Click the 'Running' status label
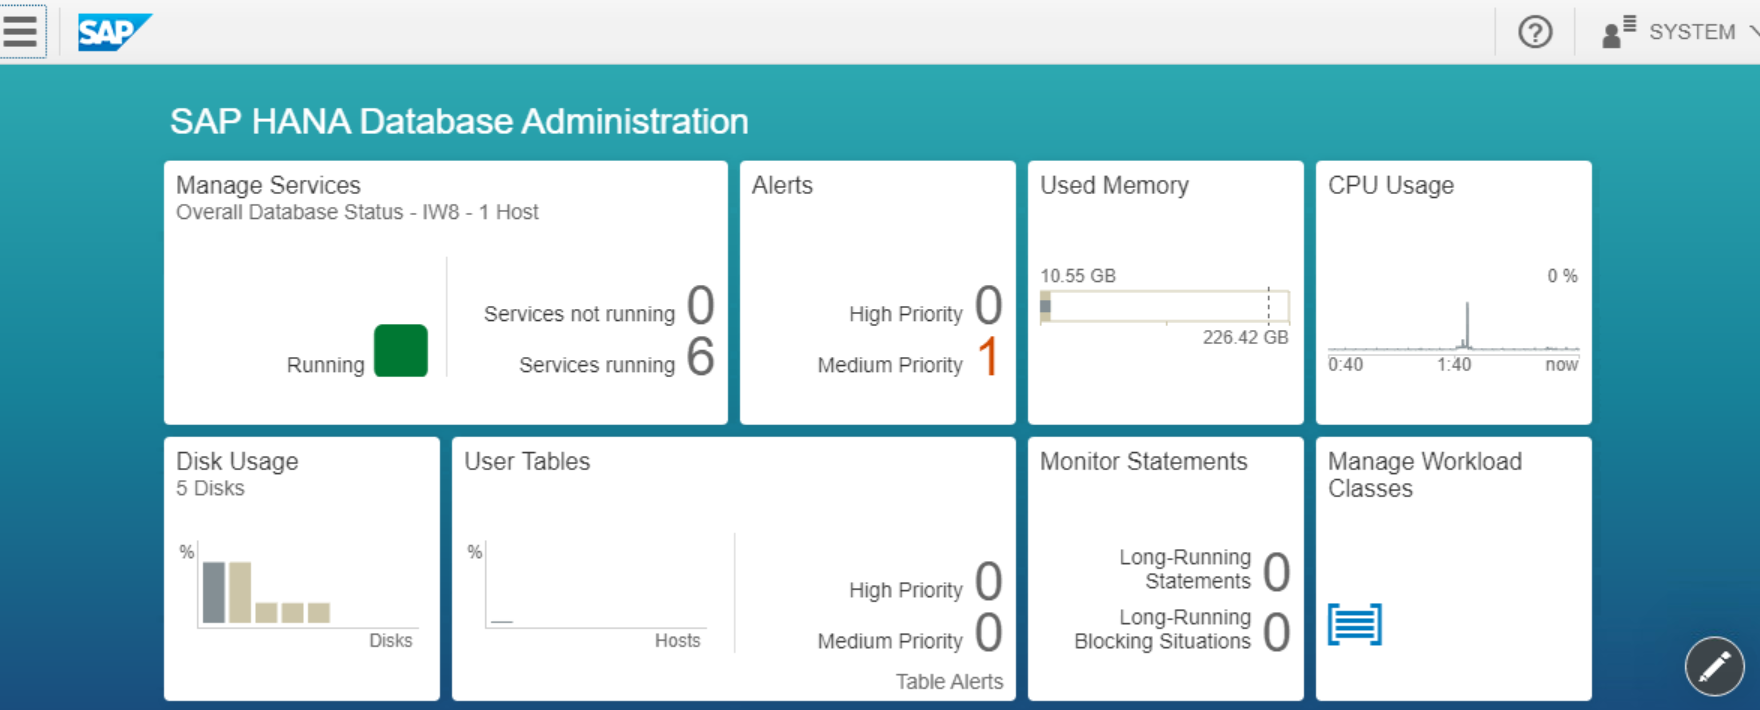The image size is (1760, 710). 325,365
